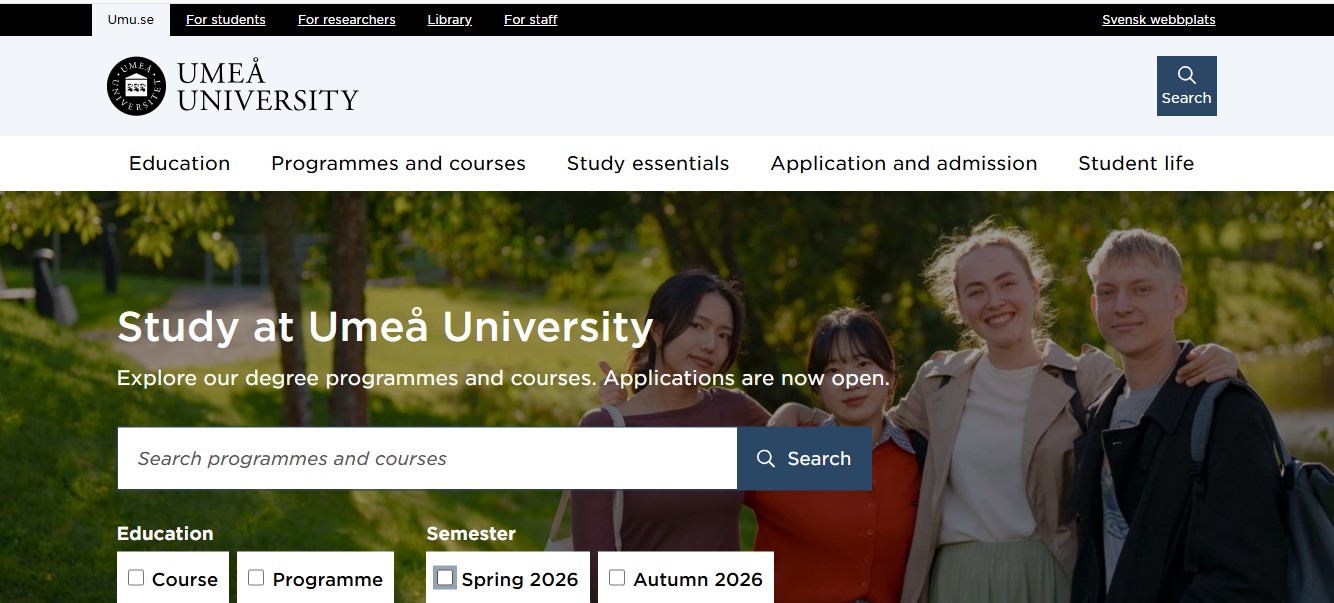Screen dimensions: 1334x603
Task: Open Application and admission section
Action: 903,163
